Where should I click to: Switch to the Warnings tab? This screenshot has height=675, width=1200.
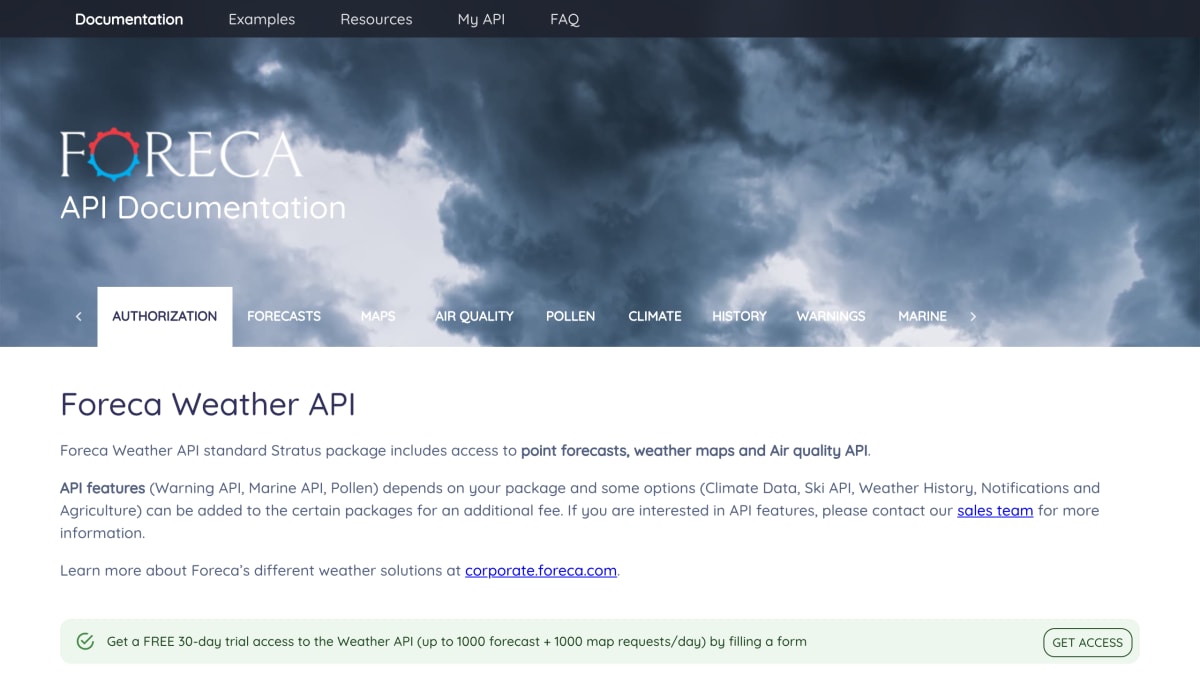[x=831, y=316]
